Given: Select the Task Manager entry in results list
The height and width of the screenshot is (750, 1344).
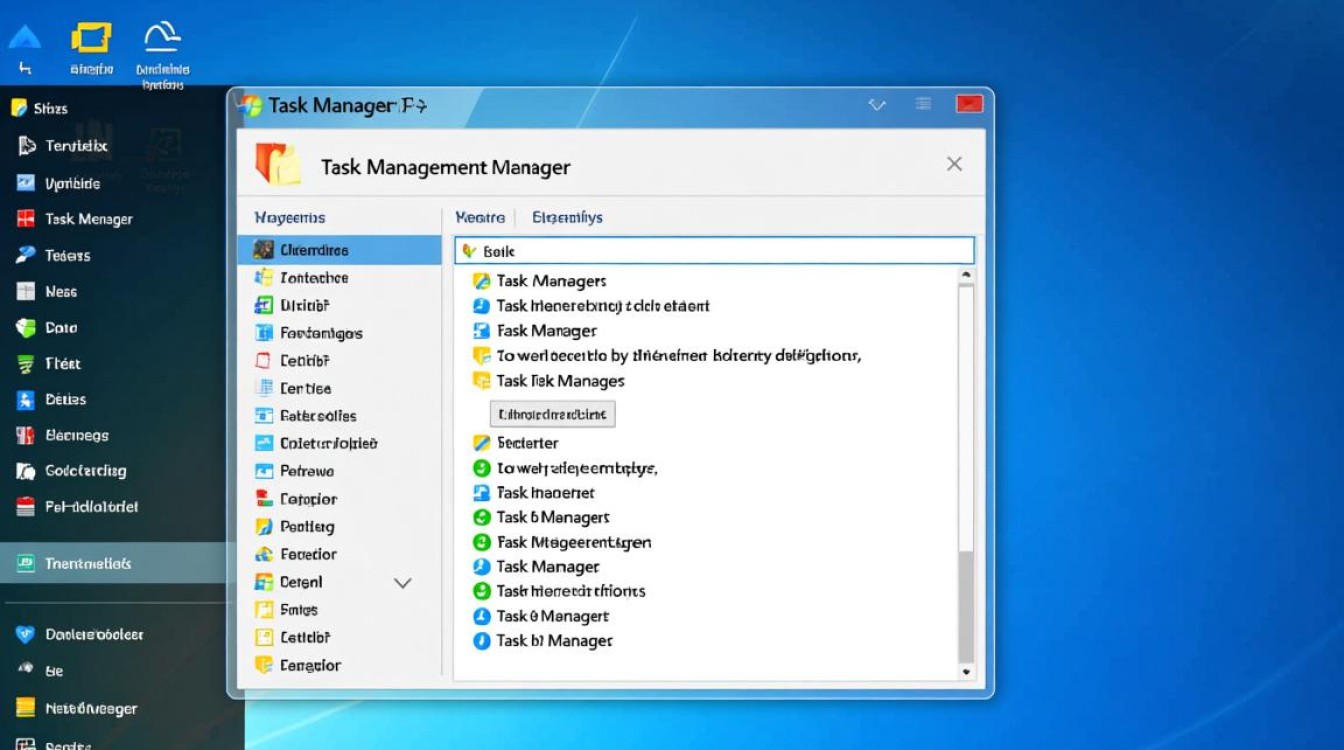Looking at the screenshot, I should point(547,567).
